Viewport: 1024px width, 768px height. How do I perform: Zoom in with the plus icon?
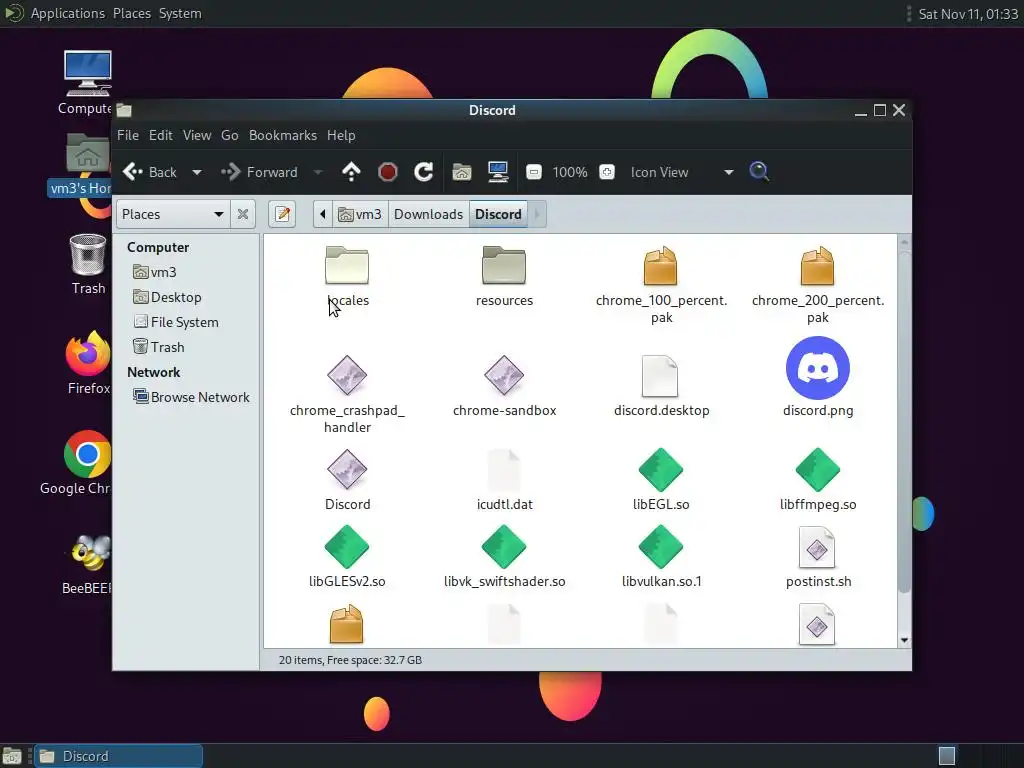pyautogui.click(x=607, y=172)
